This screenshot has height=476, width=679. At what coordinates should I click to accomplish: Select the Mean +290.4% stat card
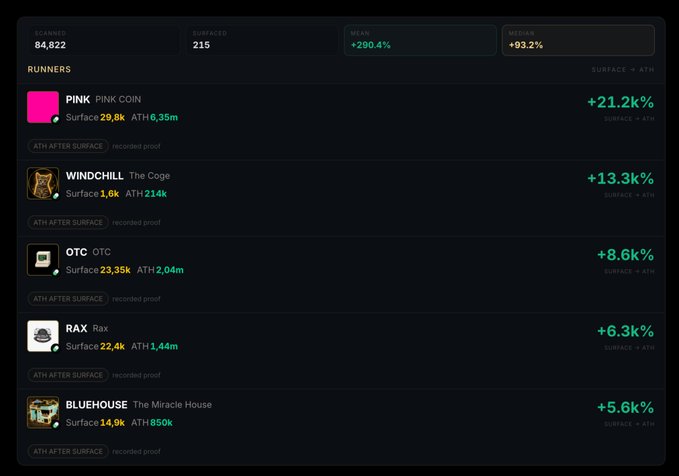click(420, 40)
